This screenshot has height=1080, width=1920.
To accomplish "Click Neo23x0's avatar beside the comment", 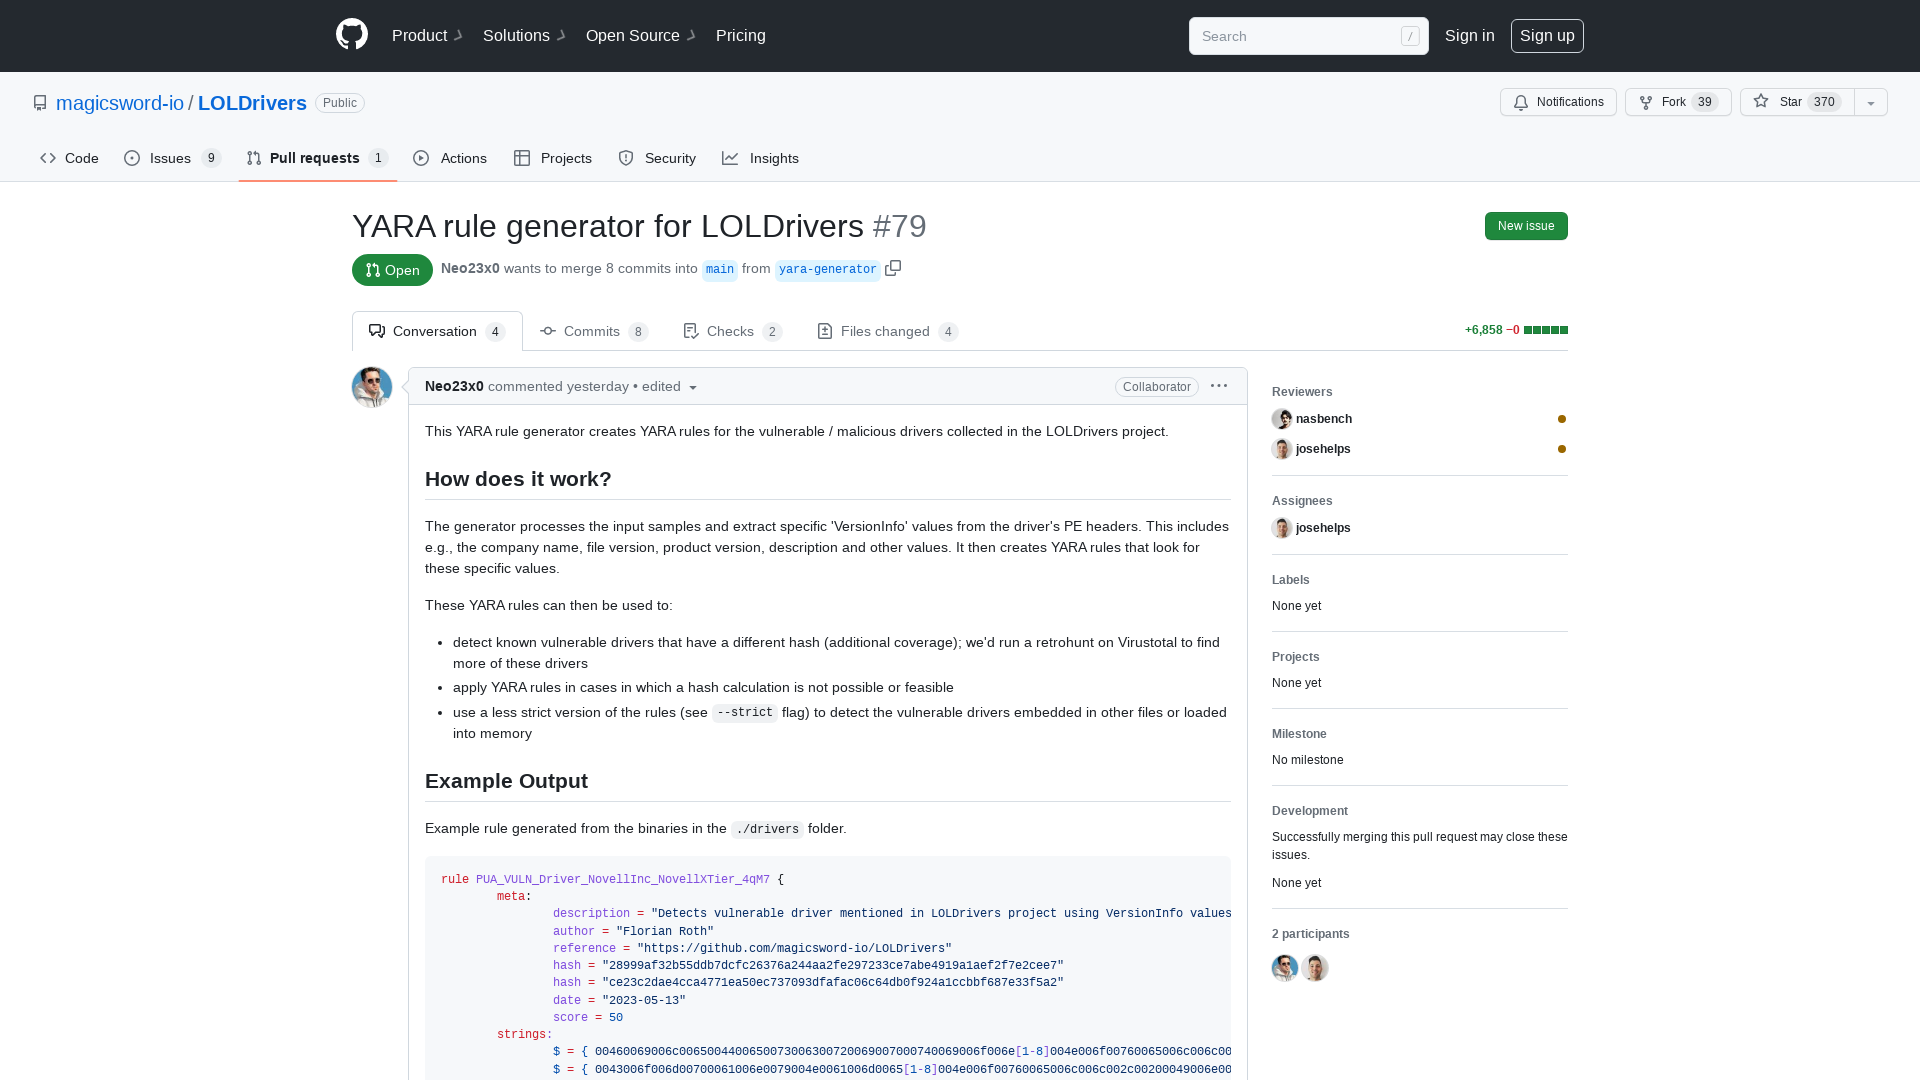I will (372, 387).
